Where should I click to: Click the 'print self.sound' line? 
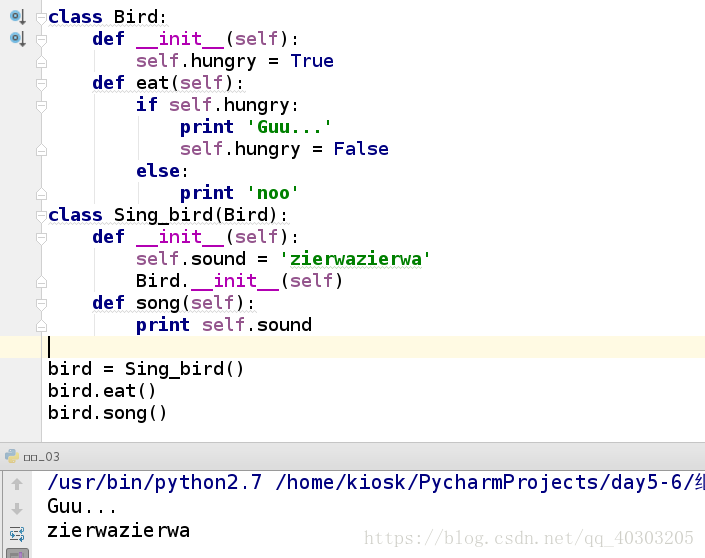click(x=224, y=325)
